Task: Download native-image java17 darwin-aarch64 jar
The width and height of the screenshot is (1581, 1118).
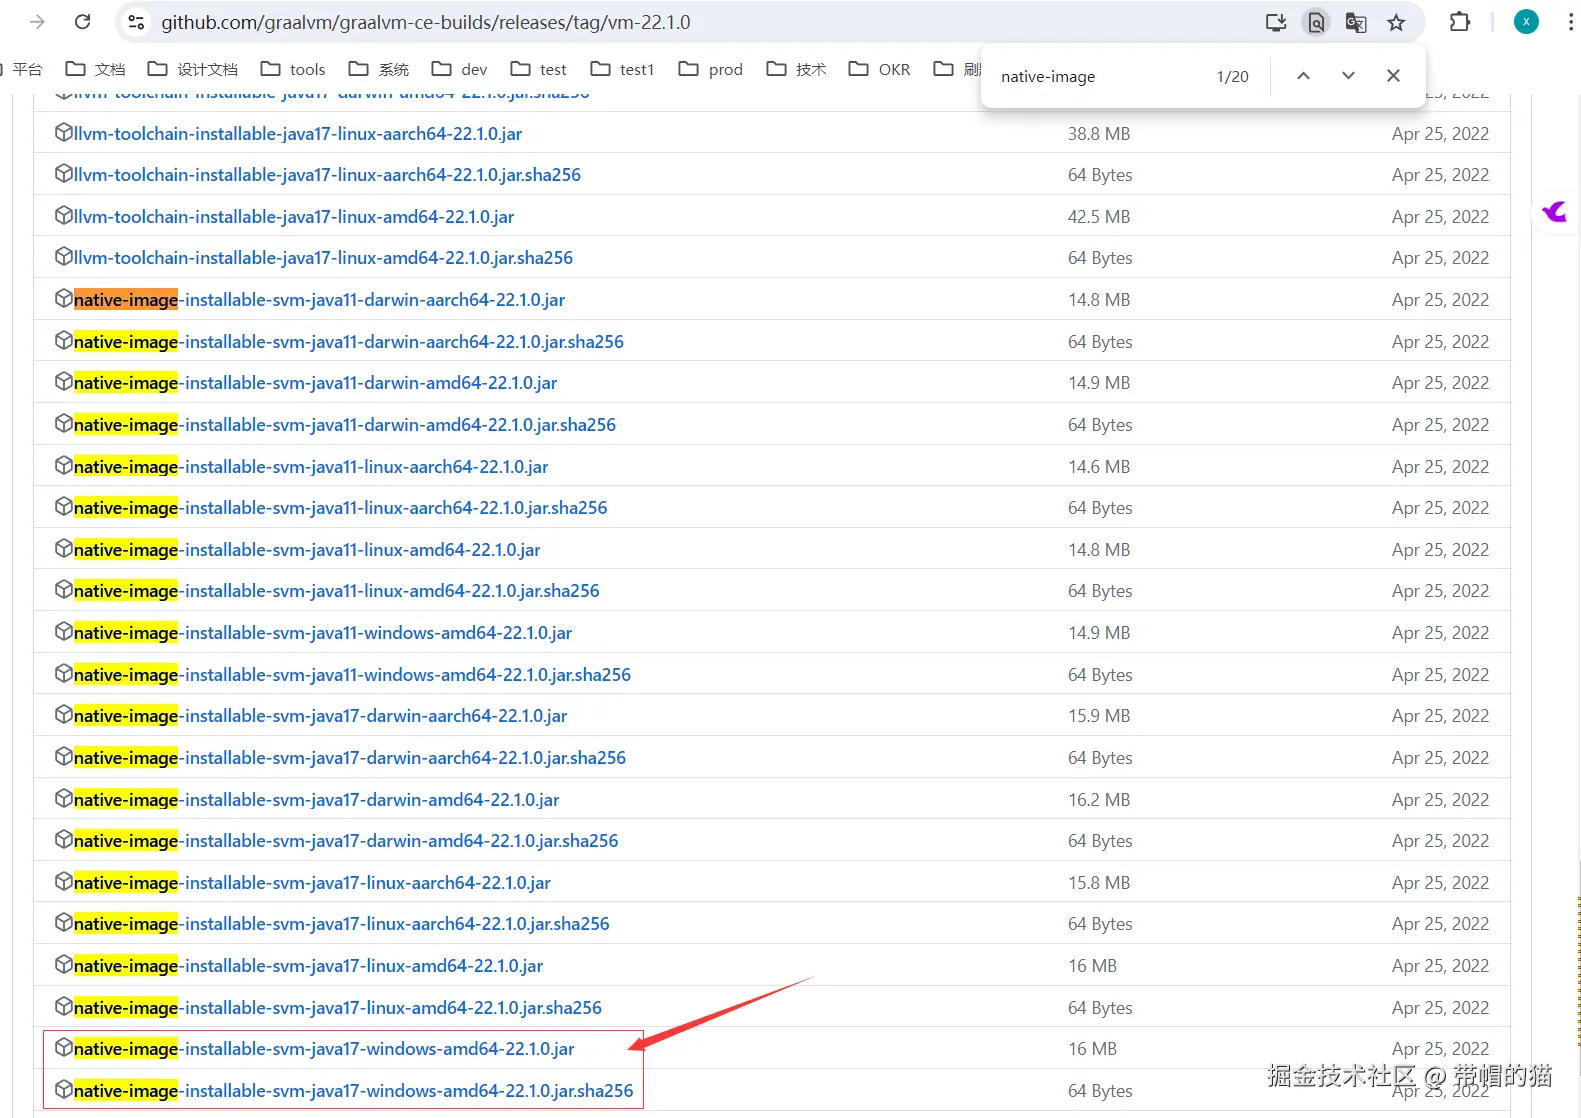Action: [321, 716]
